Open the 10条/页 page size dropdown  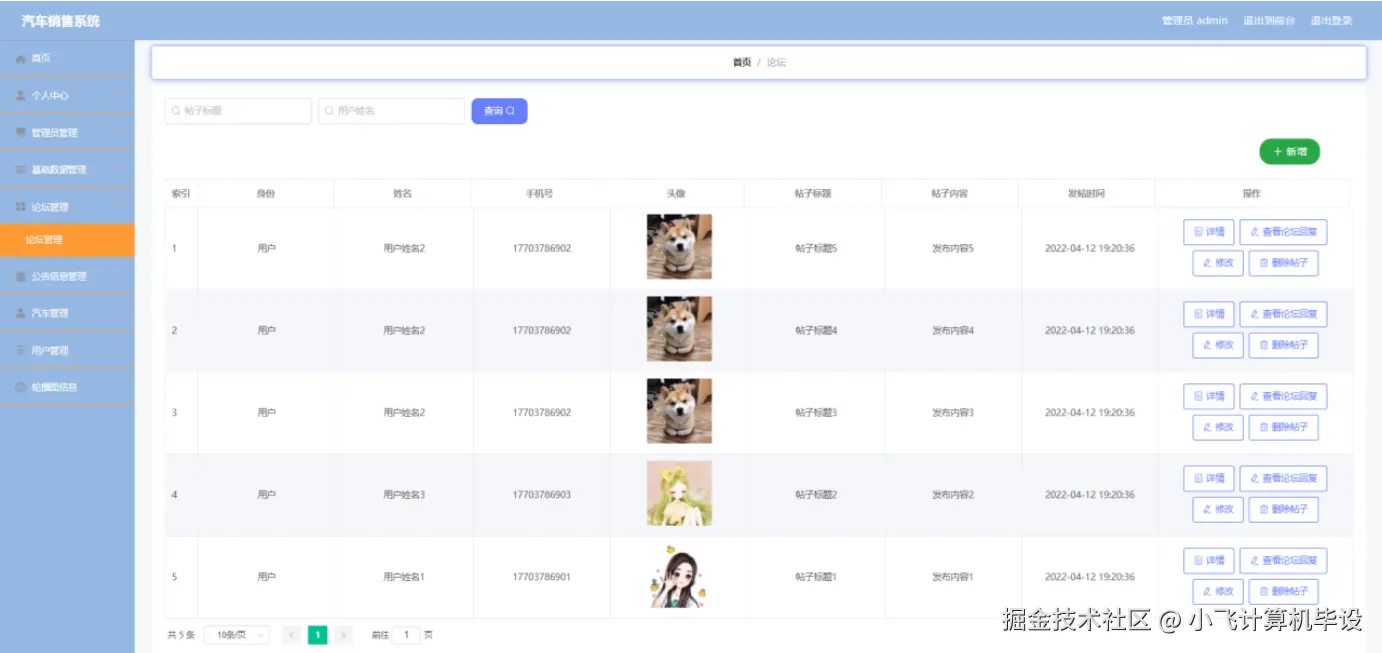pyautogui.click(x=237, y=635)
